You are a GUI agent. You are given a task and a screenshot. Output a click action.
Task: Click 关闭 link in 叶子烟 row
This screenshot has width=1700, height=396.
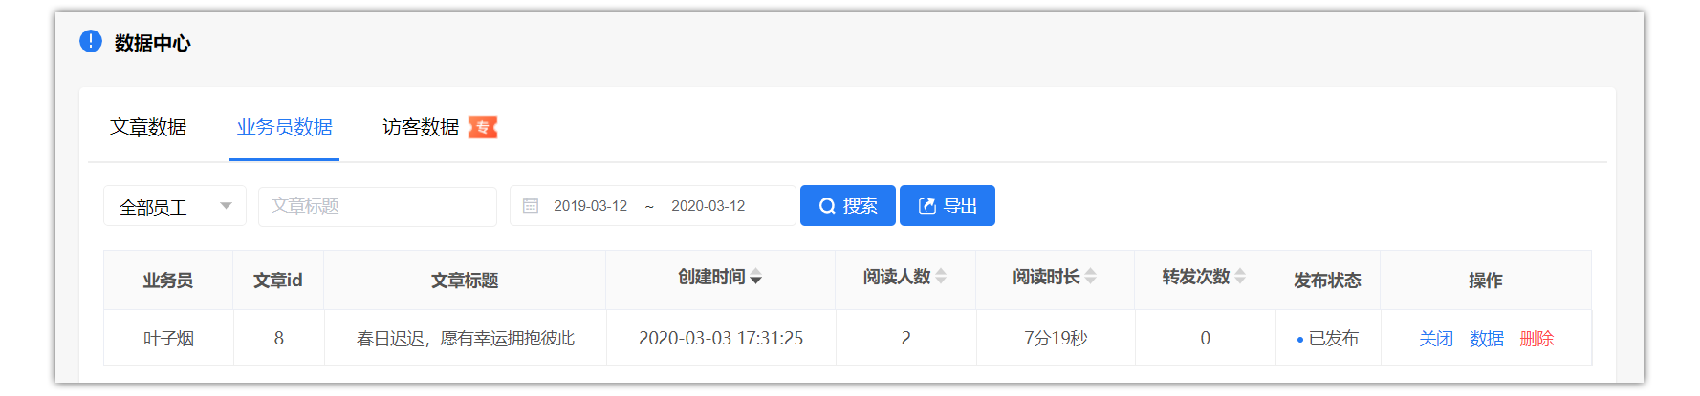point(1436,338)
